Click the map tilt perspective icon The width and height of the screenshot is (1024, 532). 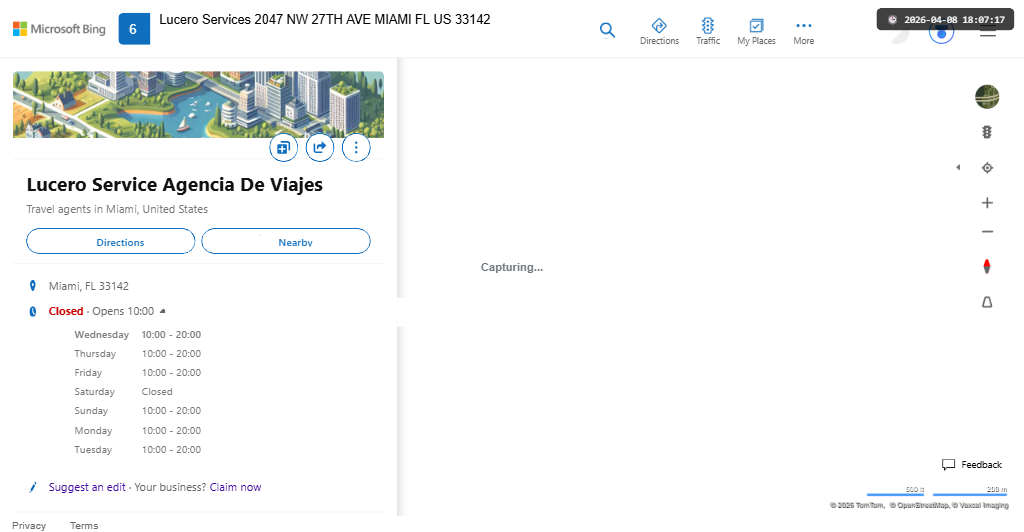coord(987,302)
